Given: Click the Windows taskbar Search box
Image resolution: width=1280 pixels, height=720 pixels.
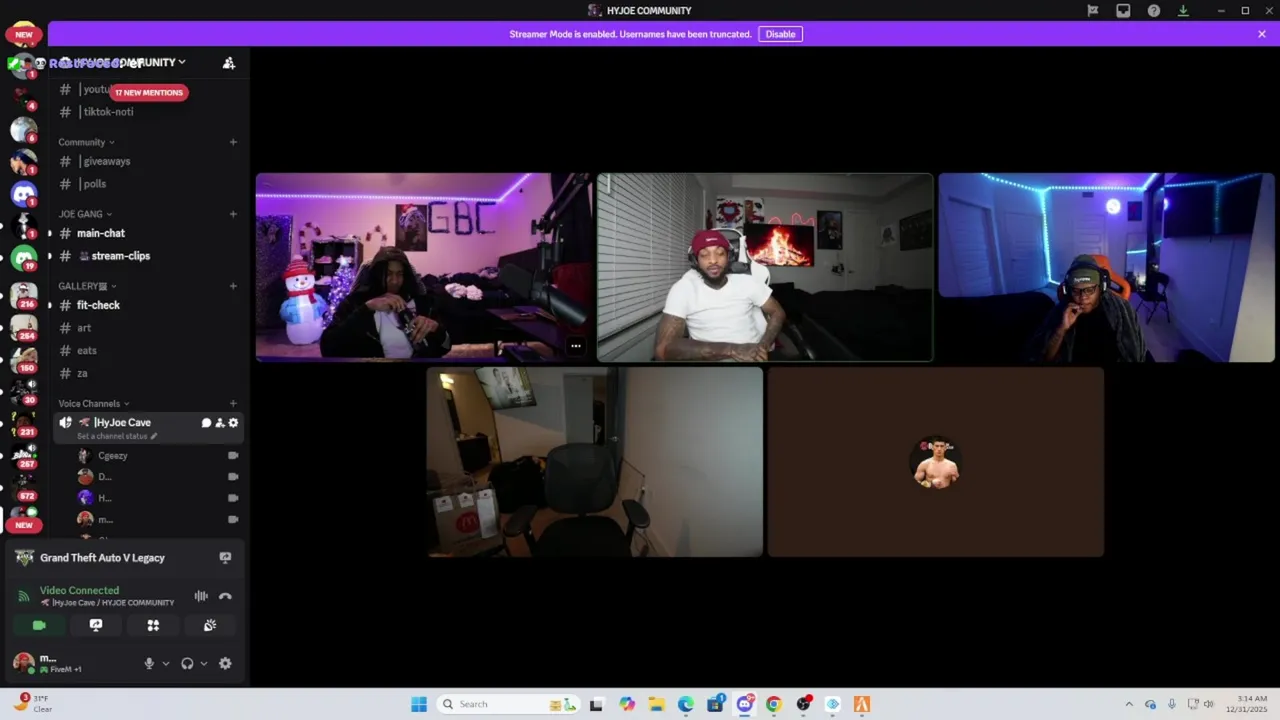Looking at the screenshot, I should [506, 704].
